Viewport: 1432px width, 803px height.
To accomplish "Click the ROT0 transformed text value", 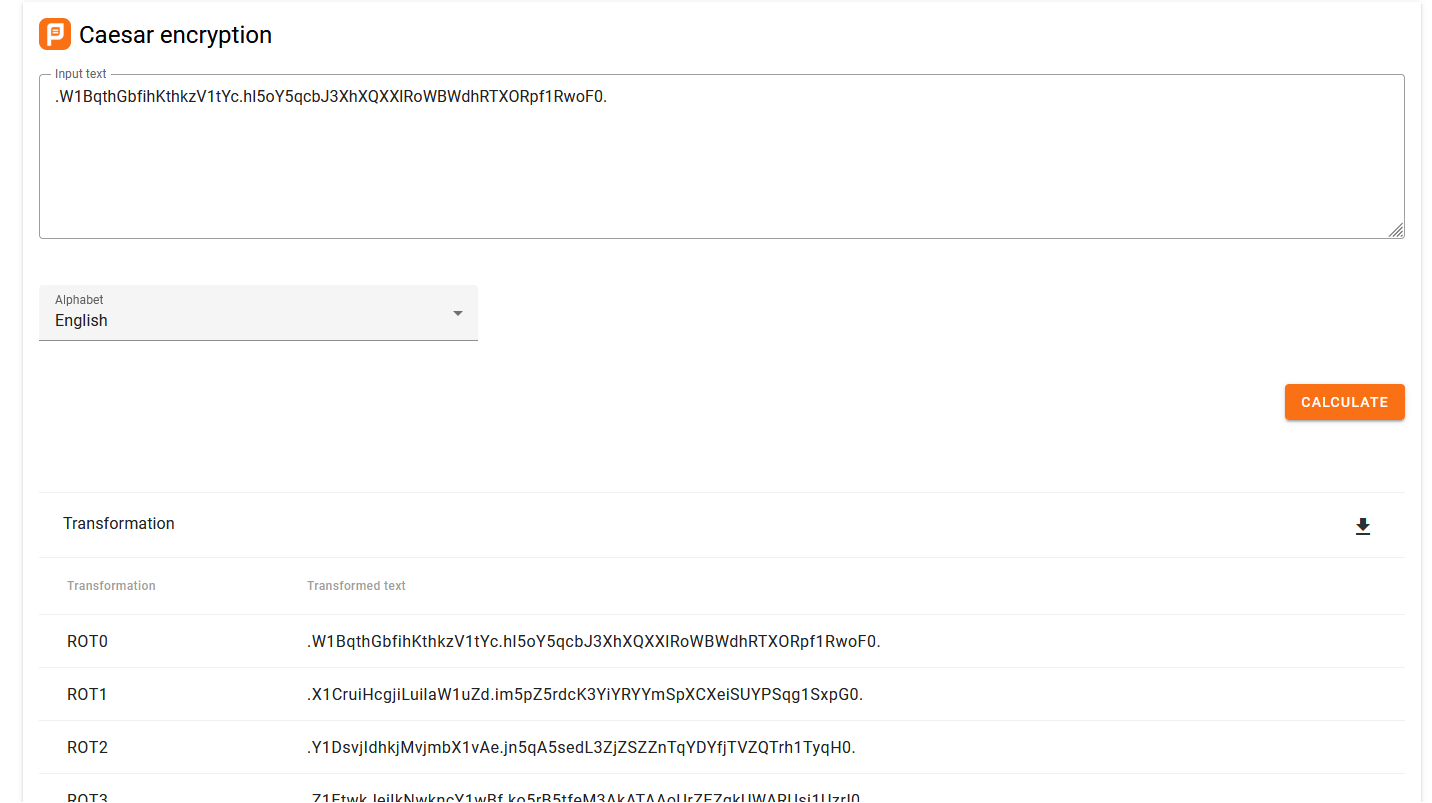I will [594, 641].
